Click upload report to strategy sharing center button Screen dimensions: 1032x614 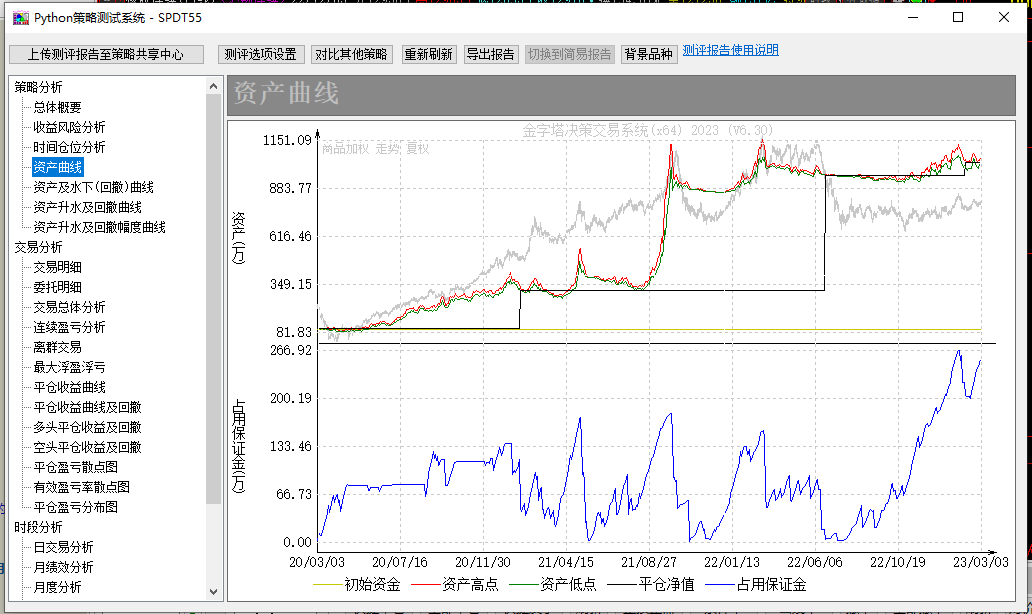(x=106, y=54)
